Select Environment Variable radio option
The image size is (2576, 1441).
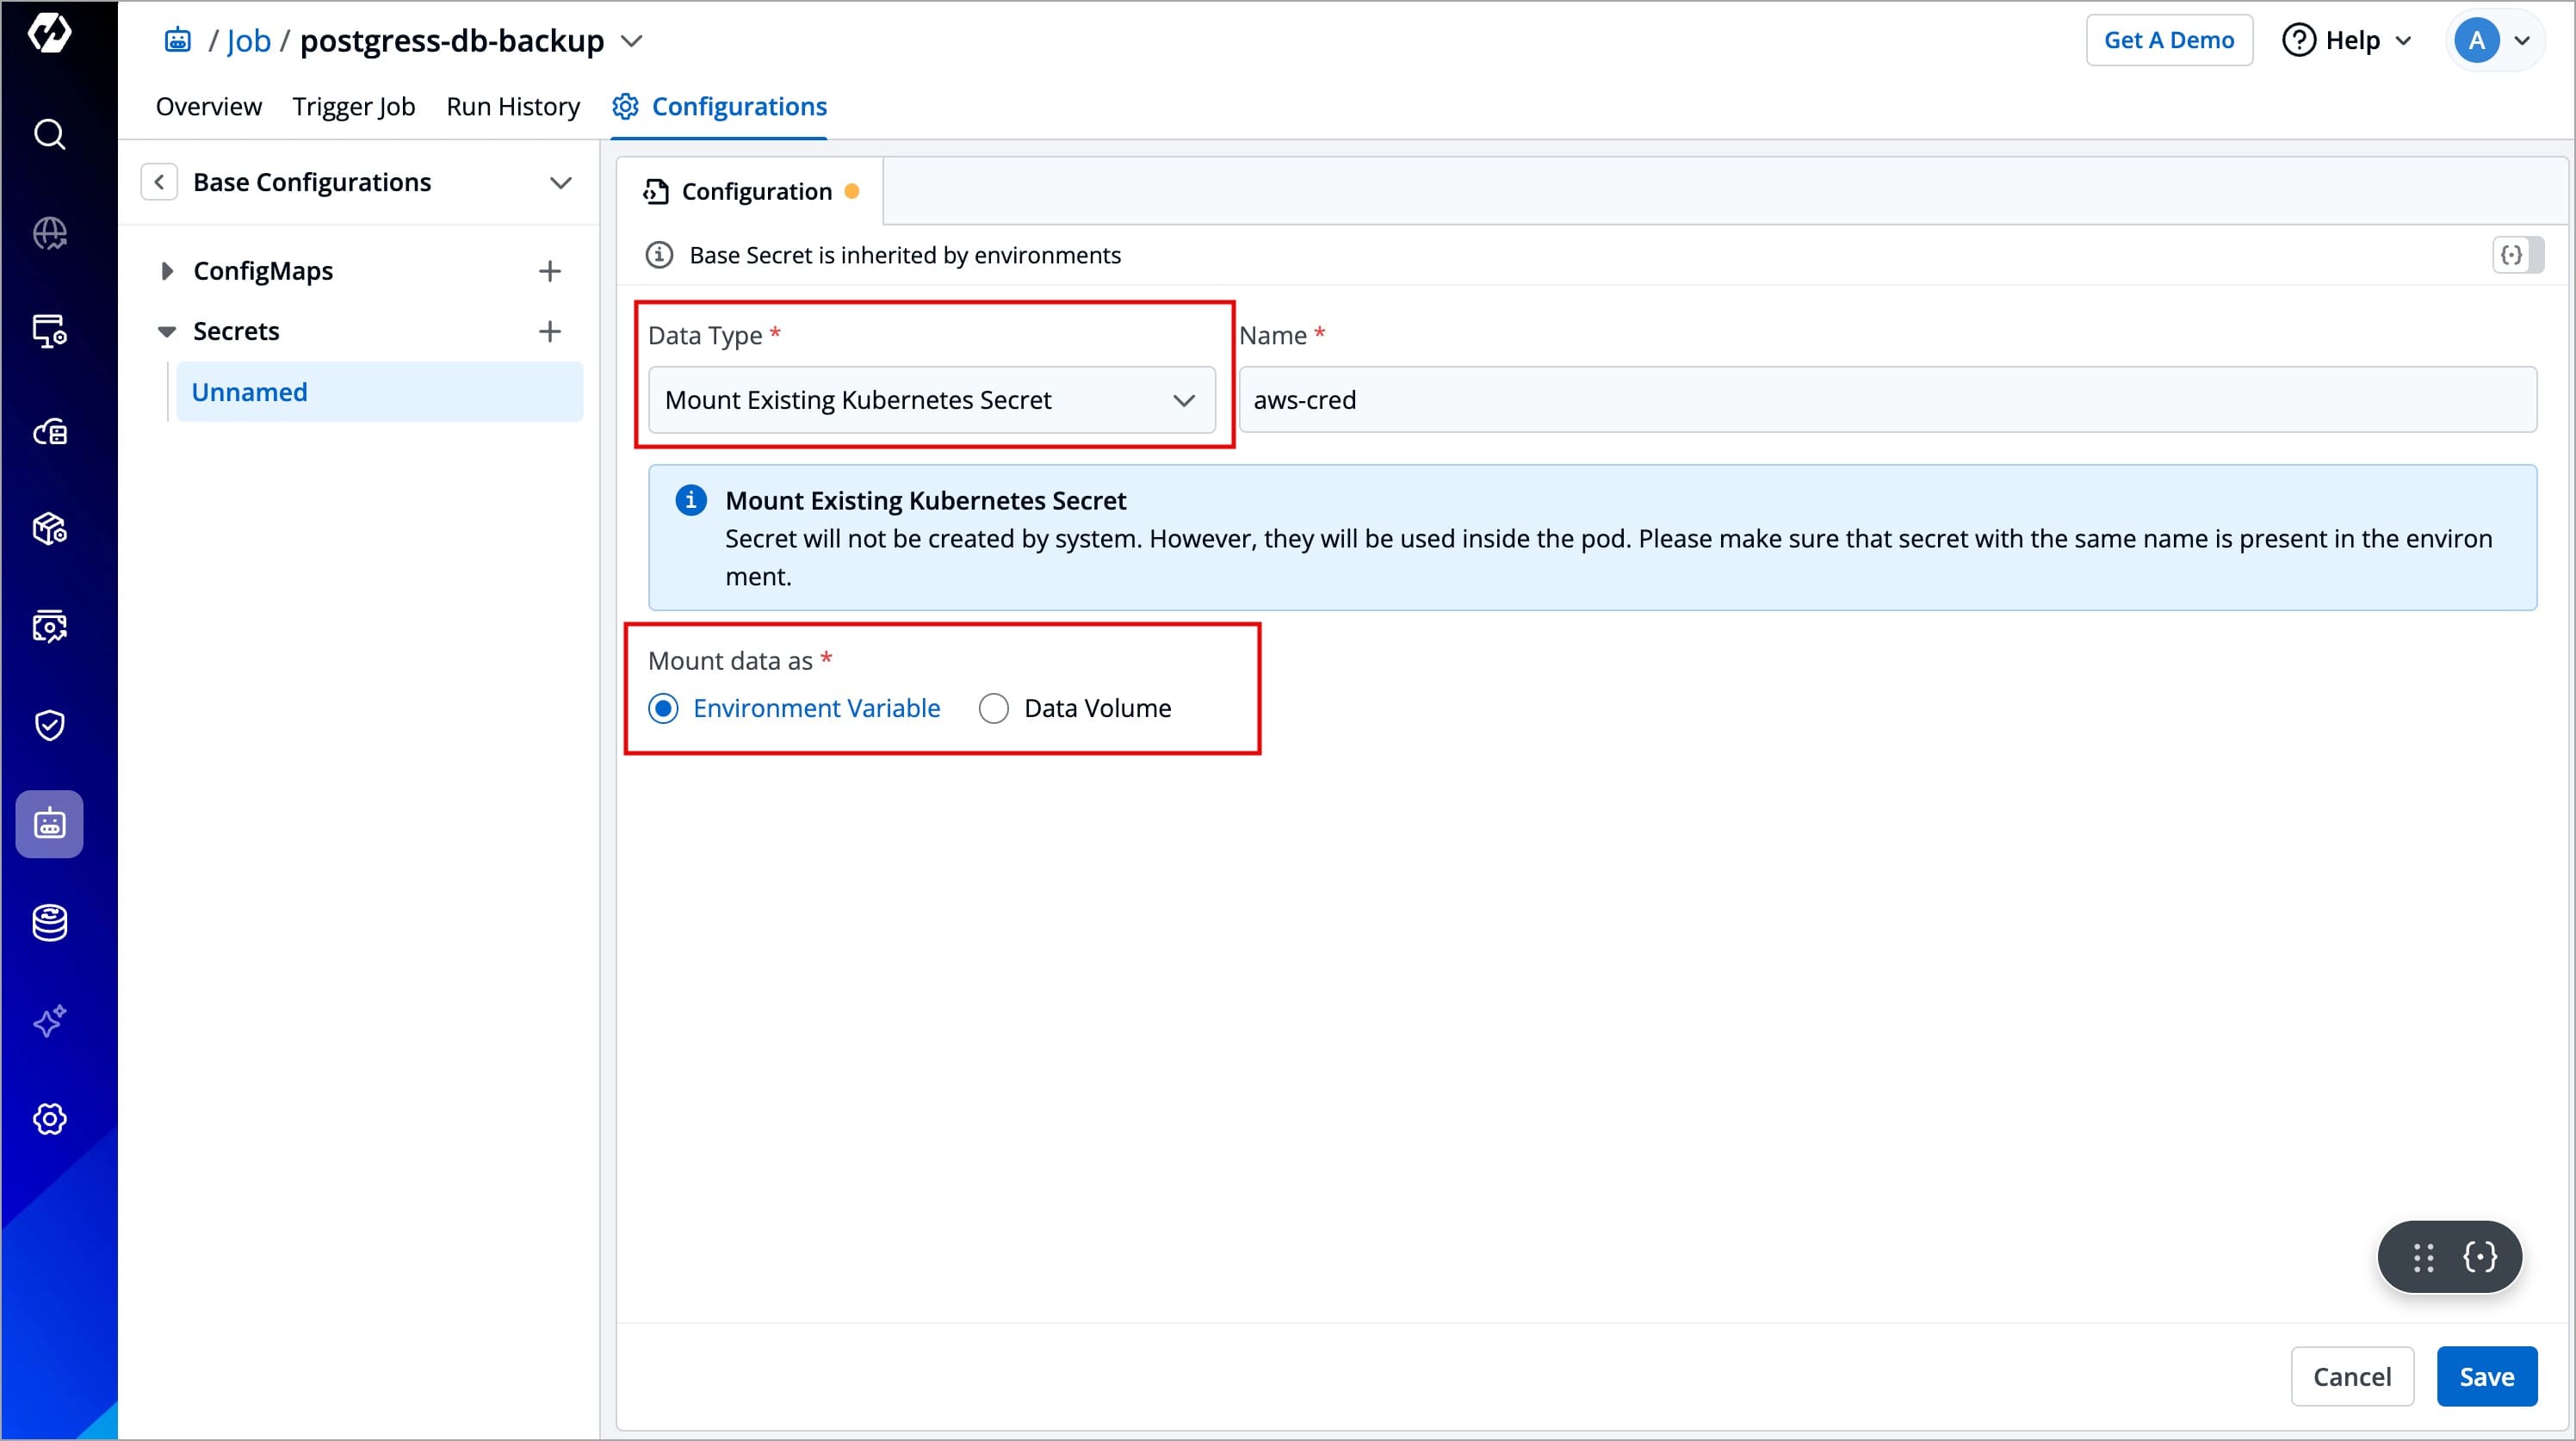click(x=664, y=708)
